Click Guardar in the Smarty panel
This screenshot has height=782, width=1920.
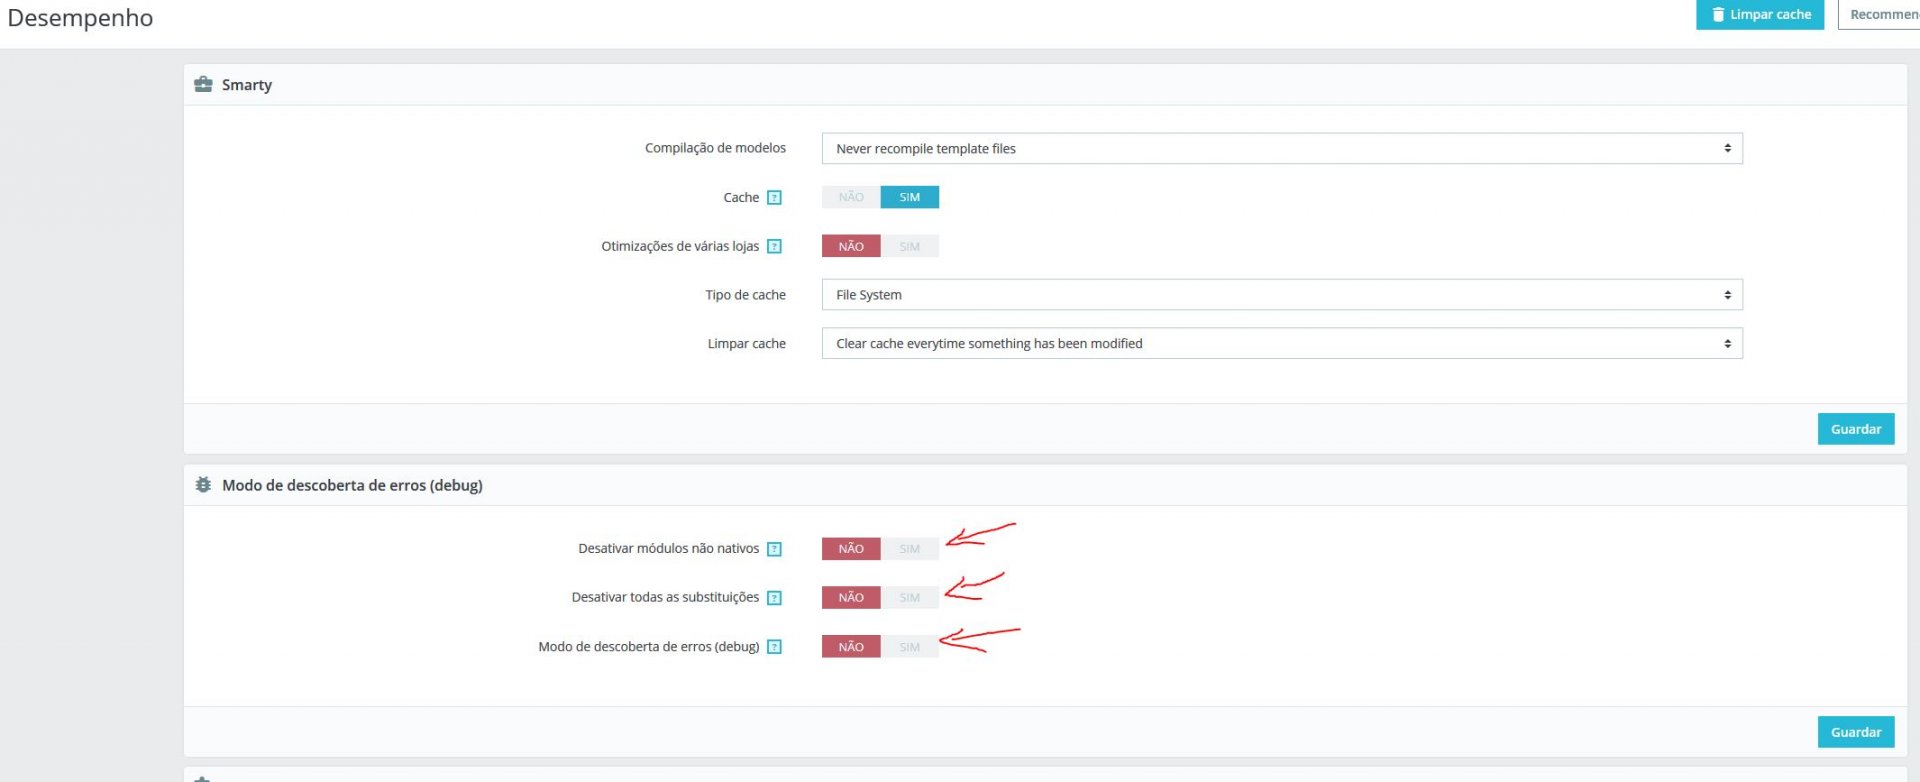[x=1855, y=429]
